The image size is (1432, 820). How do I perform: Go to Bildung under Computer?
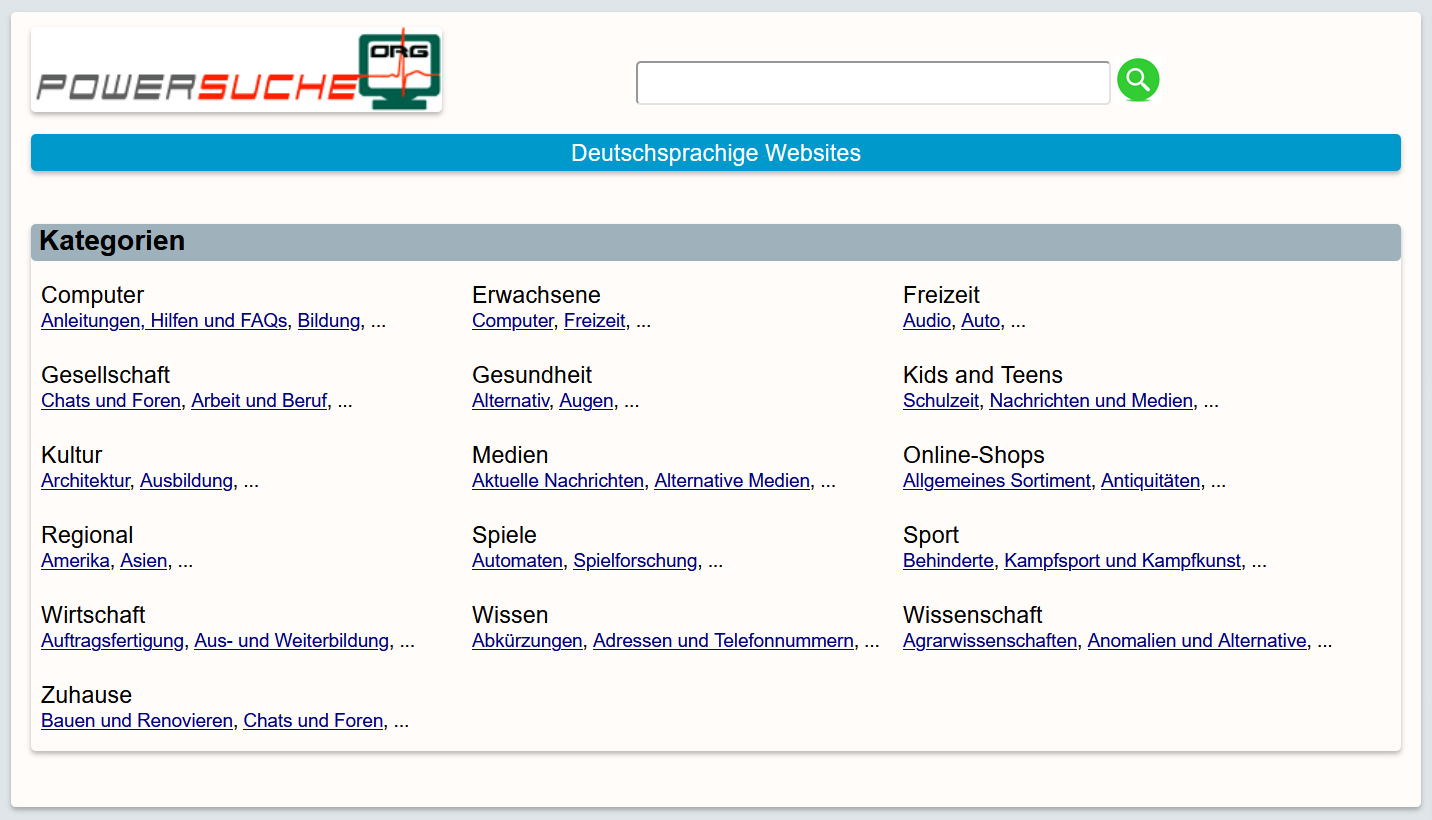pos(328,321)
